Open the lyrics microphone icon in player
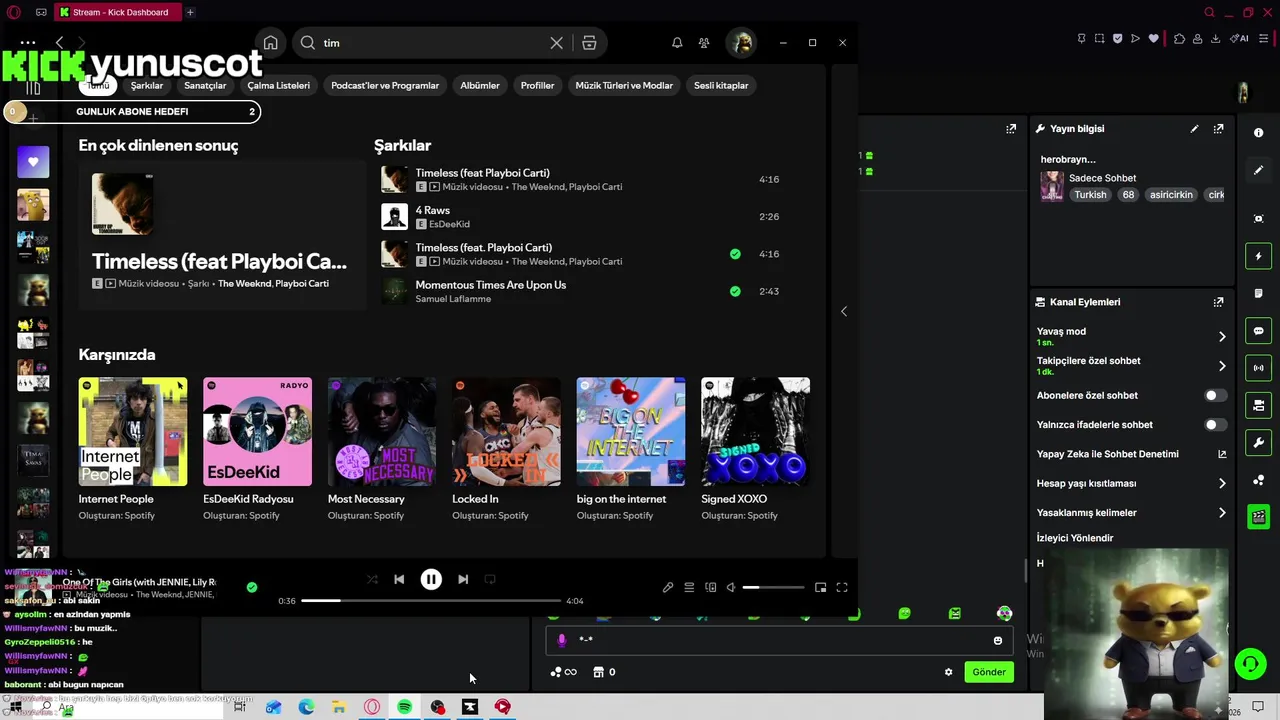 pyautogui.click(x=668, y=588)
